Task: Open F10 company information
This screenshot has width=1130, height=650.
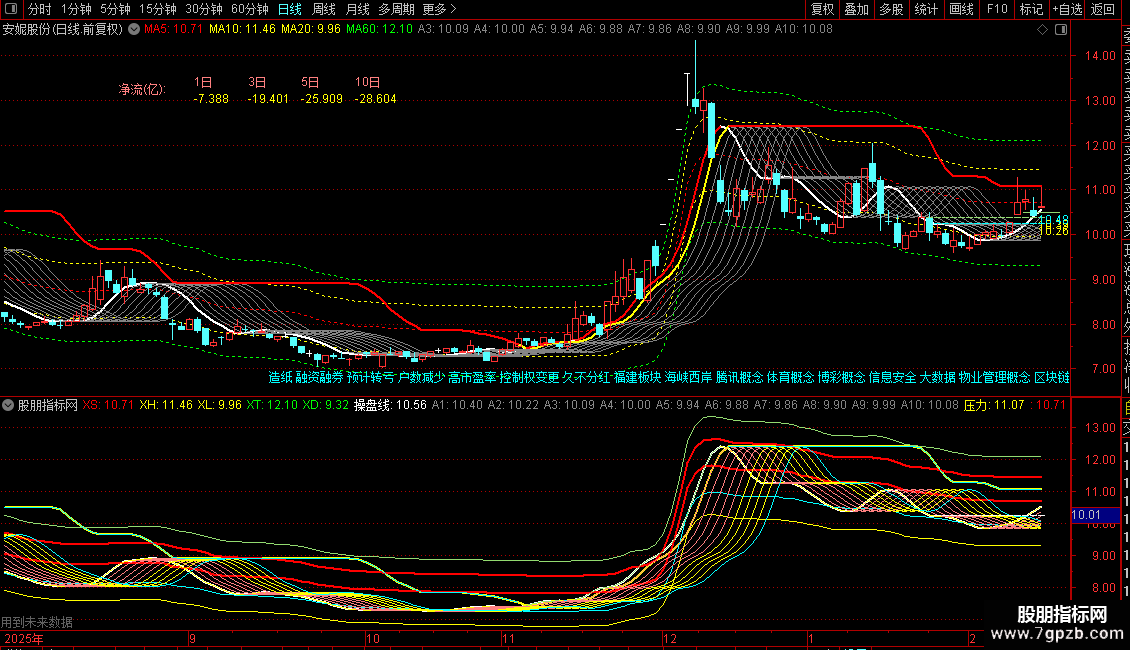Action: click(997, 9)
